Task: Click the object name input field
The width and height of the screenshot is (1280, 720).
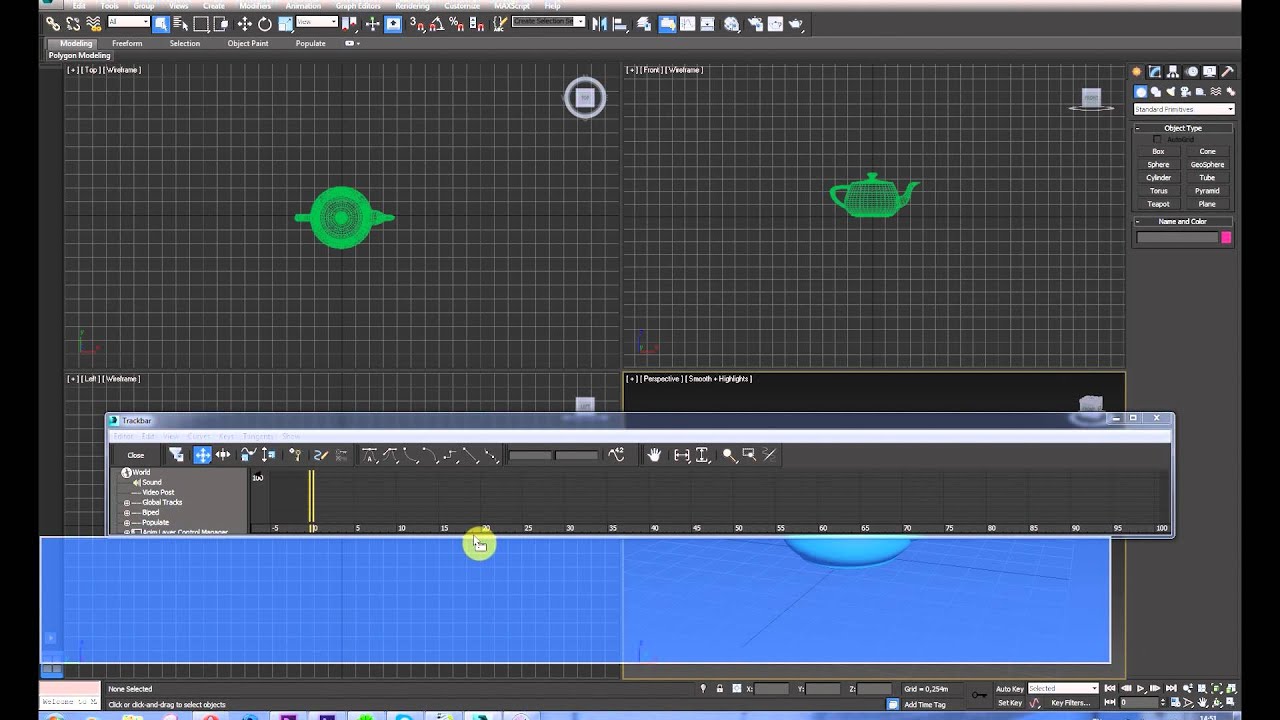Action: (x=1177, y=237)
